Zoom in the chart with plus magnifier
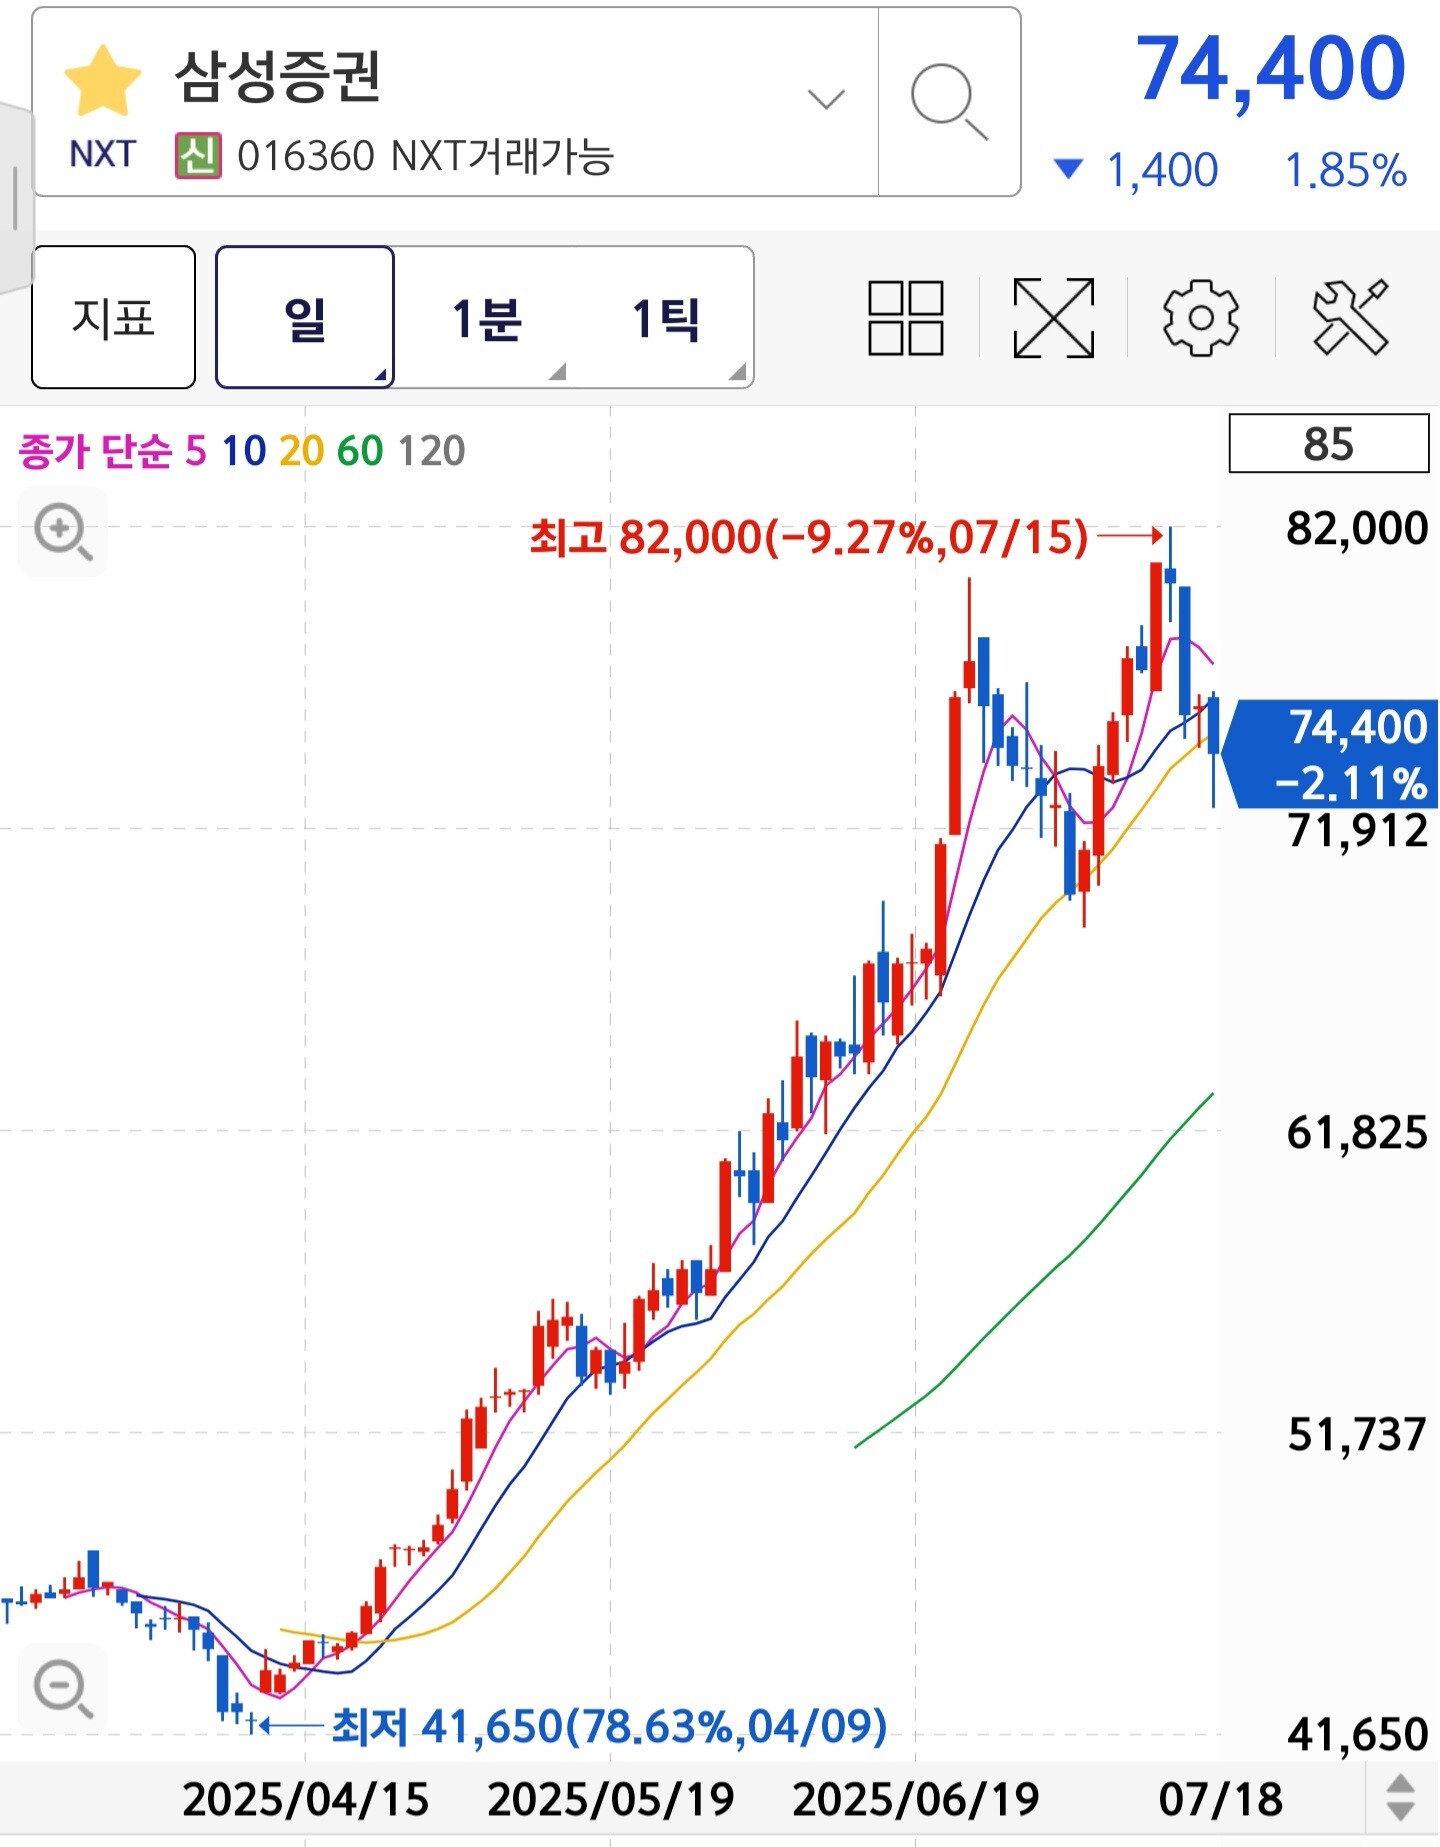Viewport: 1440px width, 1847px height. [63, 532]
